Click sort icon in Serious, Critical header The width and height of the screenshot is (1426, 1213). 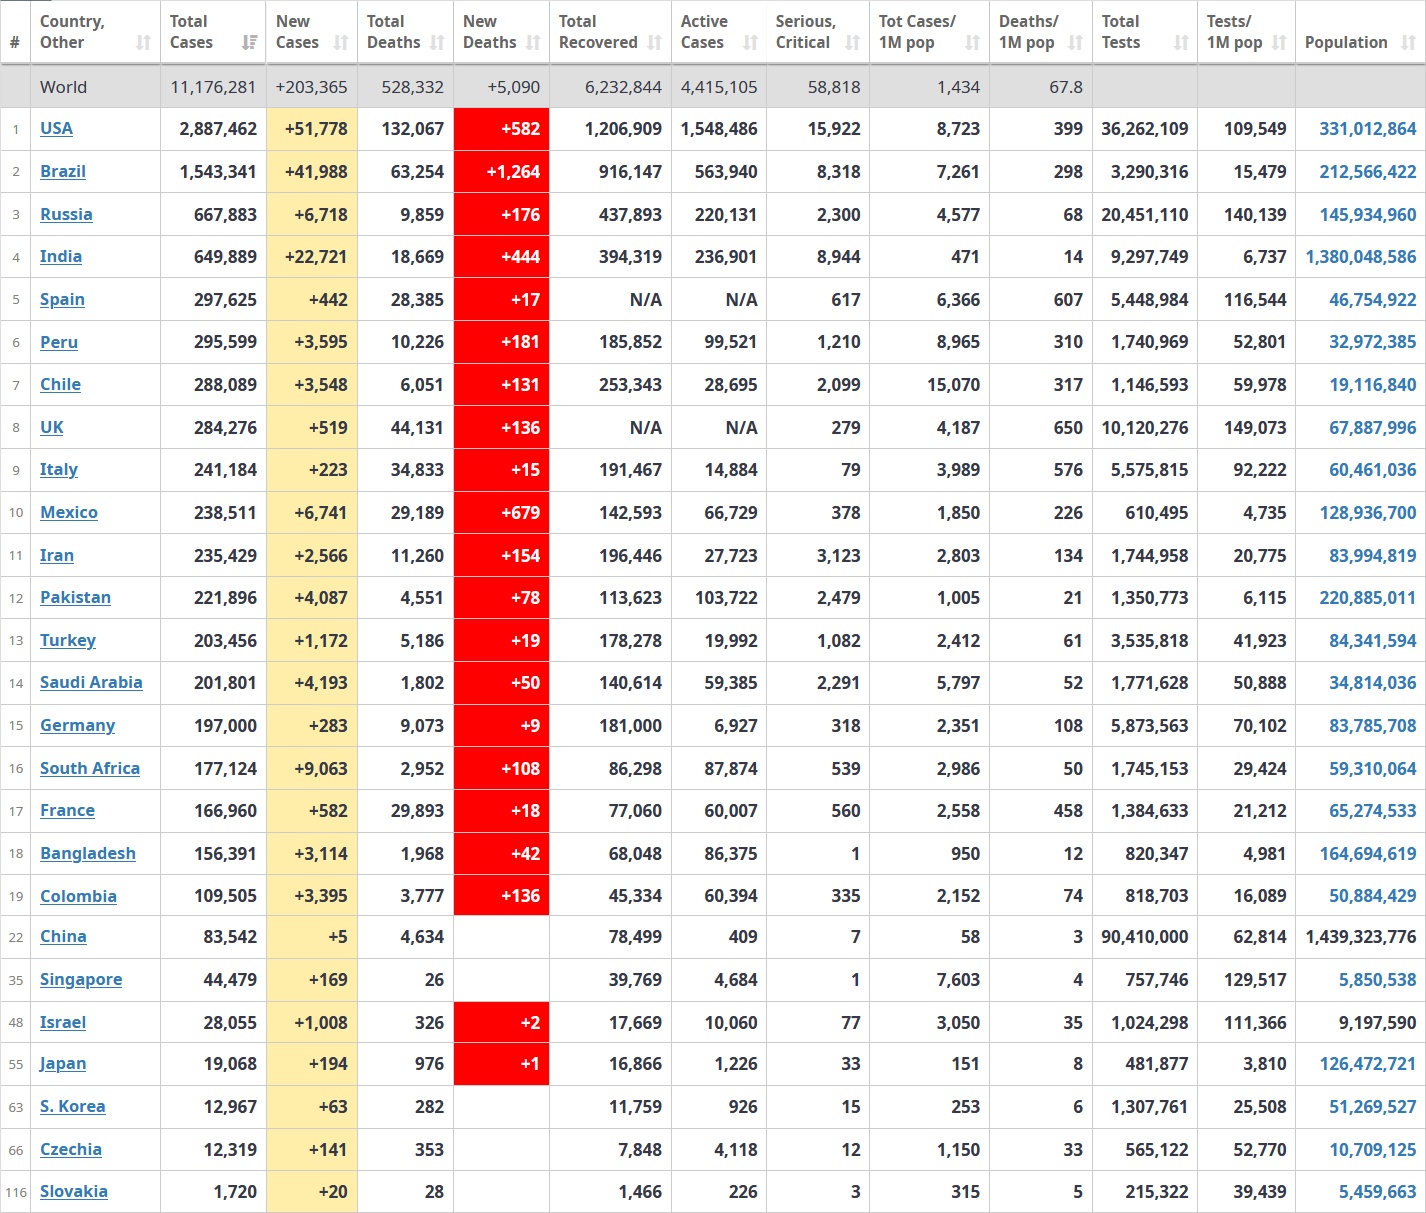[x=852, y=43]
